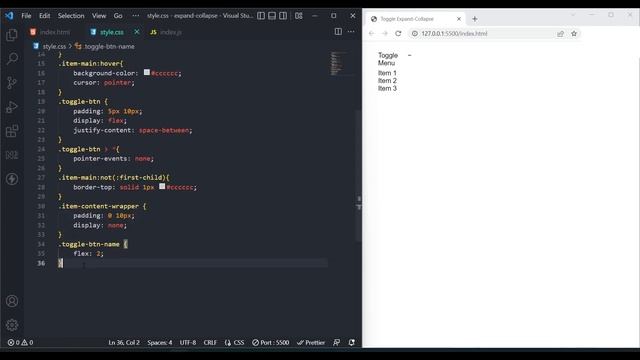Click the share page icon in address bar
The width and height of the screenshot is (640, 360).
pyautogui.click(x=560, y=33)
